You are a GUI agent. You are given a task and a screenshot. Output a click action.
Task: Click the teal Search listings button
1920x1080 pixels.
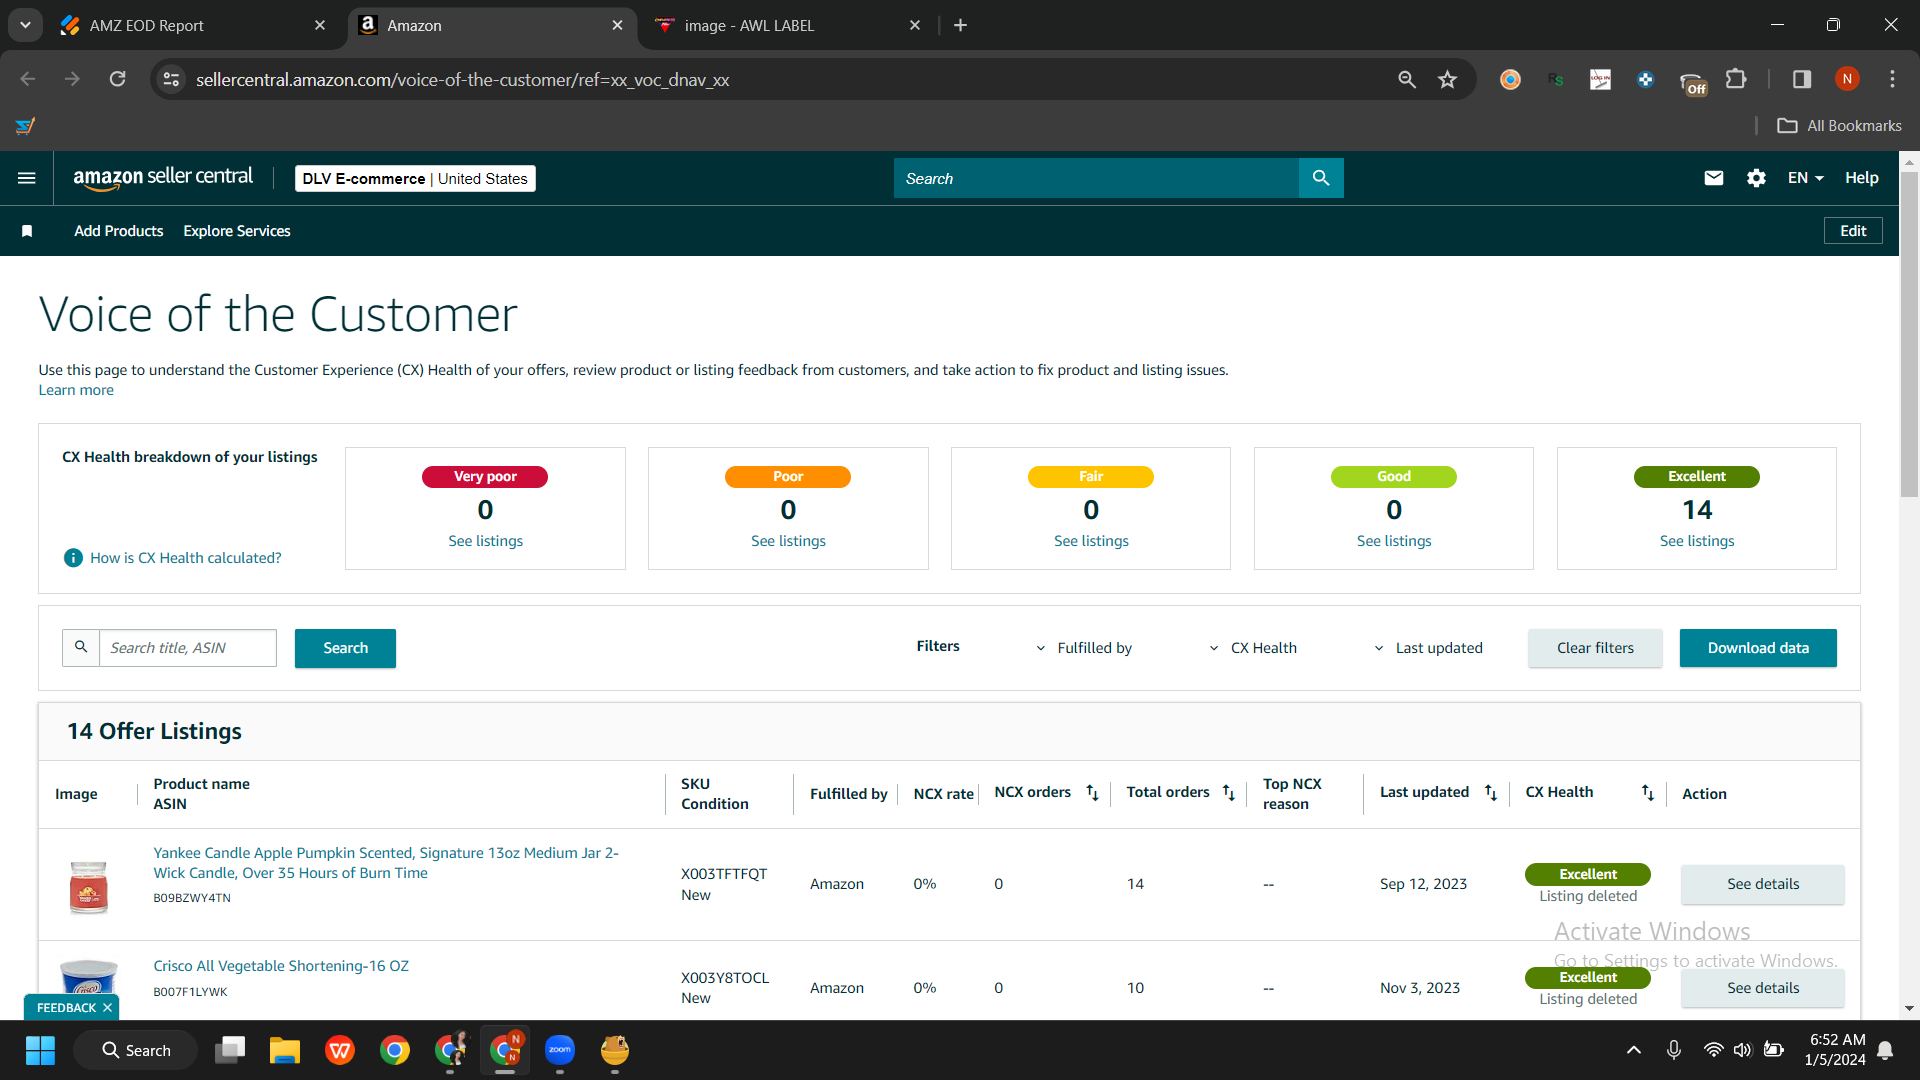pos(345,648)
